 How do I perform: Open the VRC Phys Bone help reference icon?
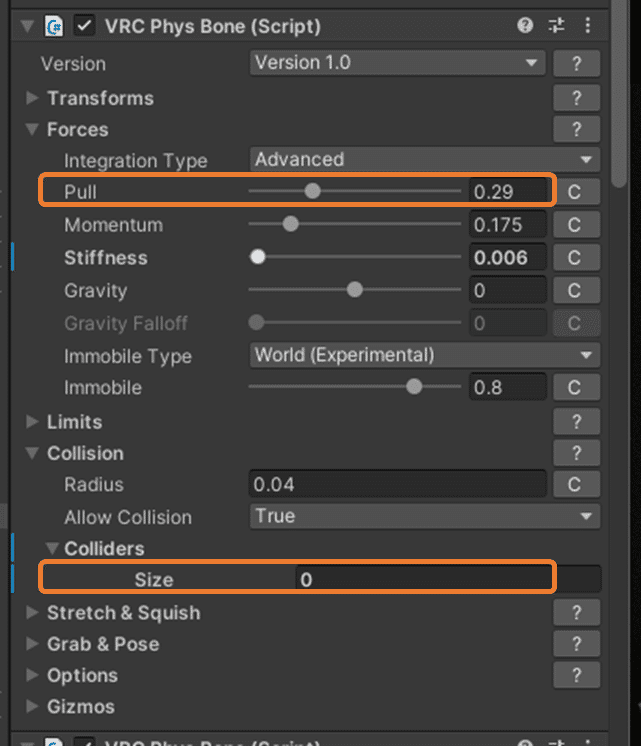(x=525, y=25)
